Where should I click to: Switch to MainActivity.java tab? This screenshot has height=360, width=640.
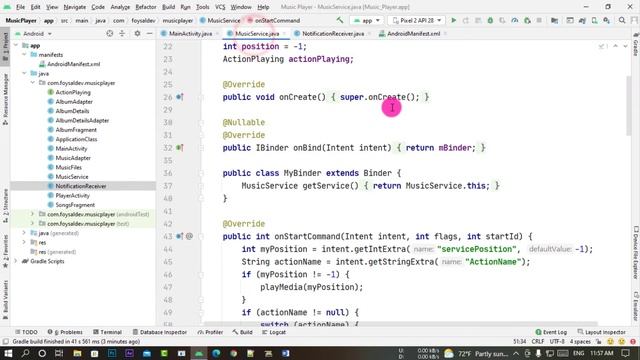tap(190, 33)
